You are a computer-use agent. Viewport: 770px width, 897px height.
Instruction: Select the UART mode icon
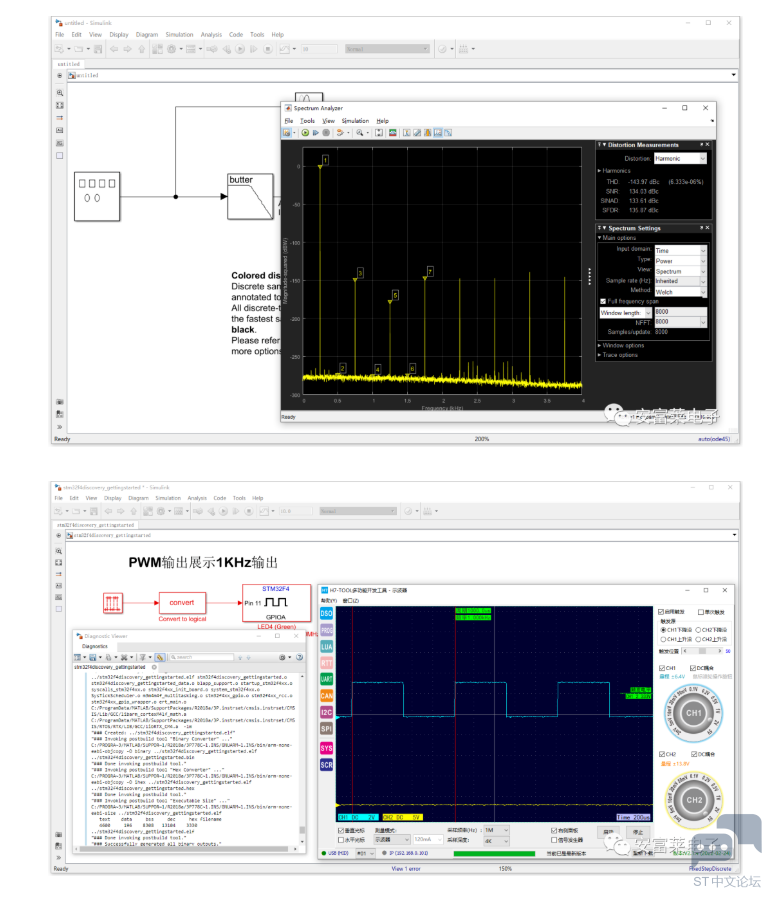tap(326, 679)
